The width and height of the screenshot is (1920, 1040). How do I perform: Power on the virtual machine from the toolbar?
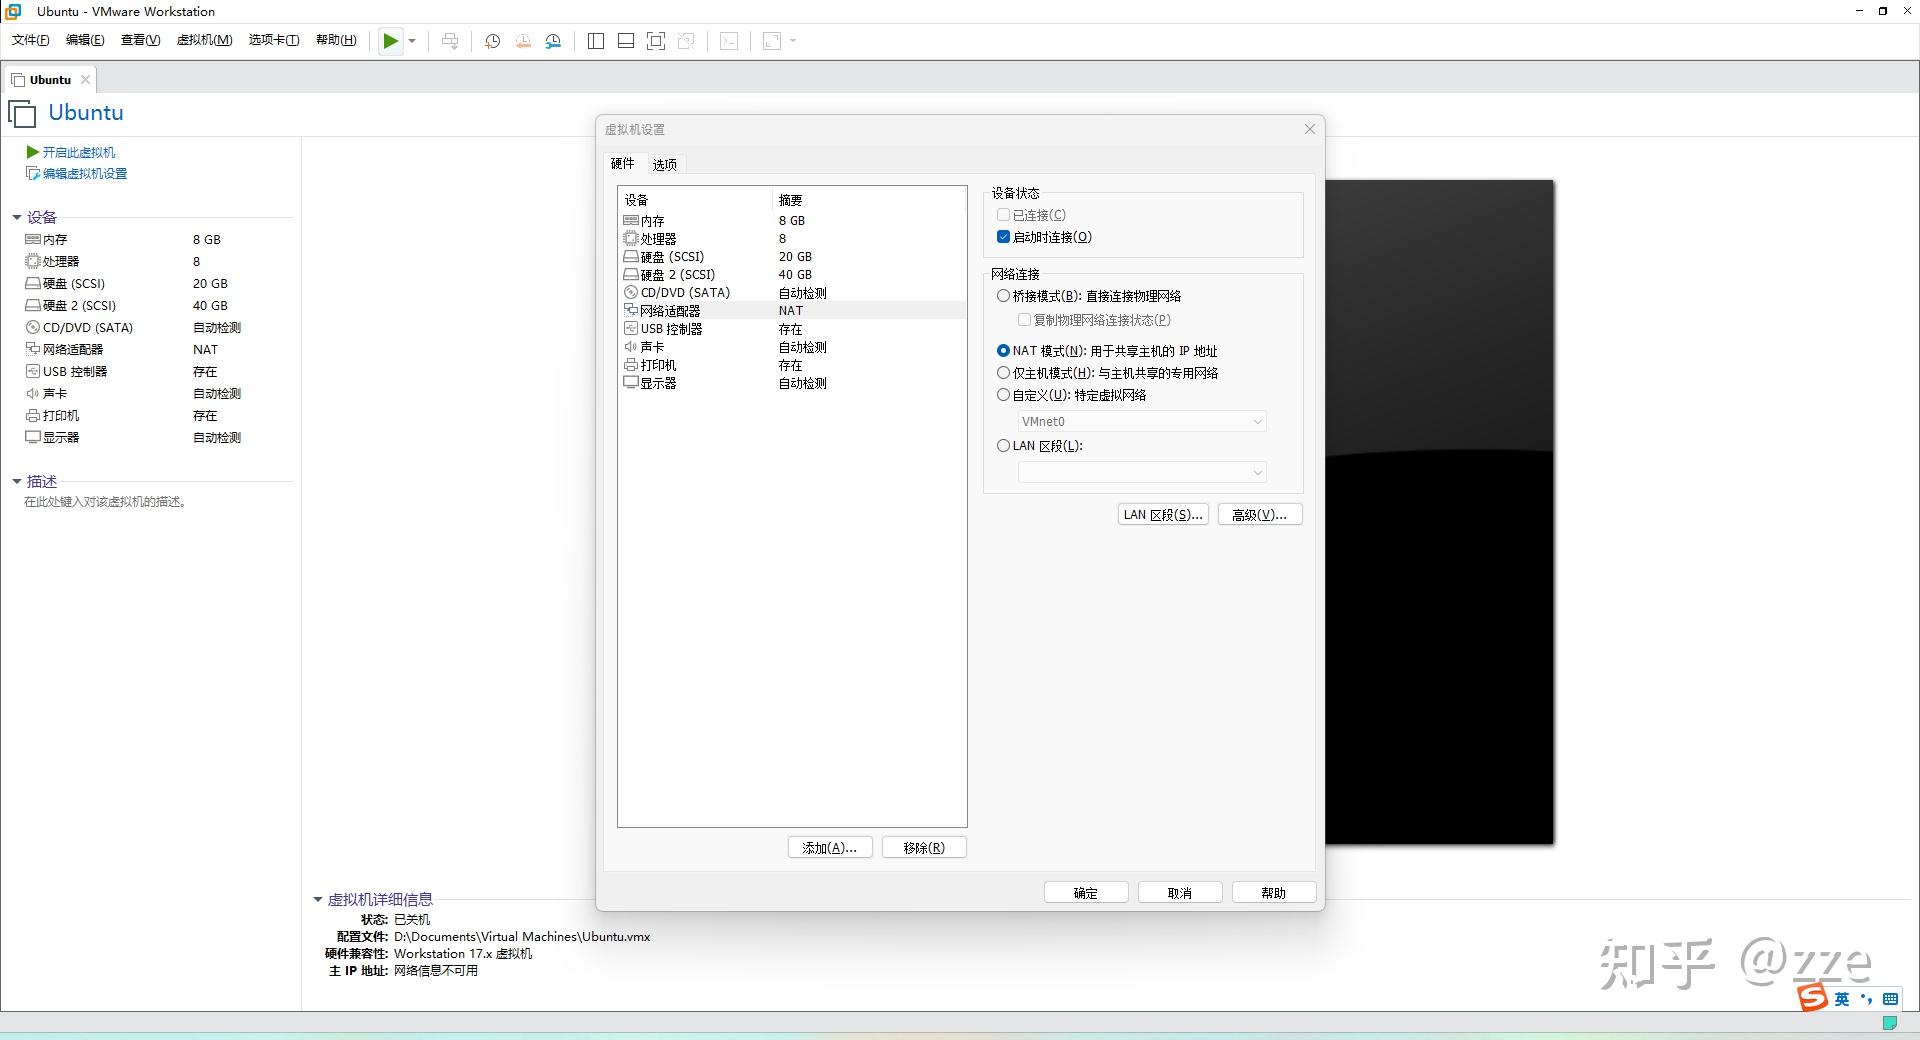390,41
